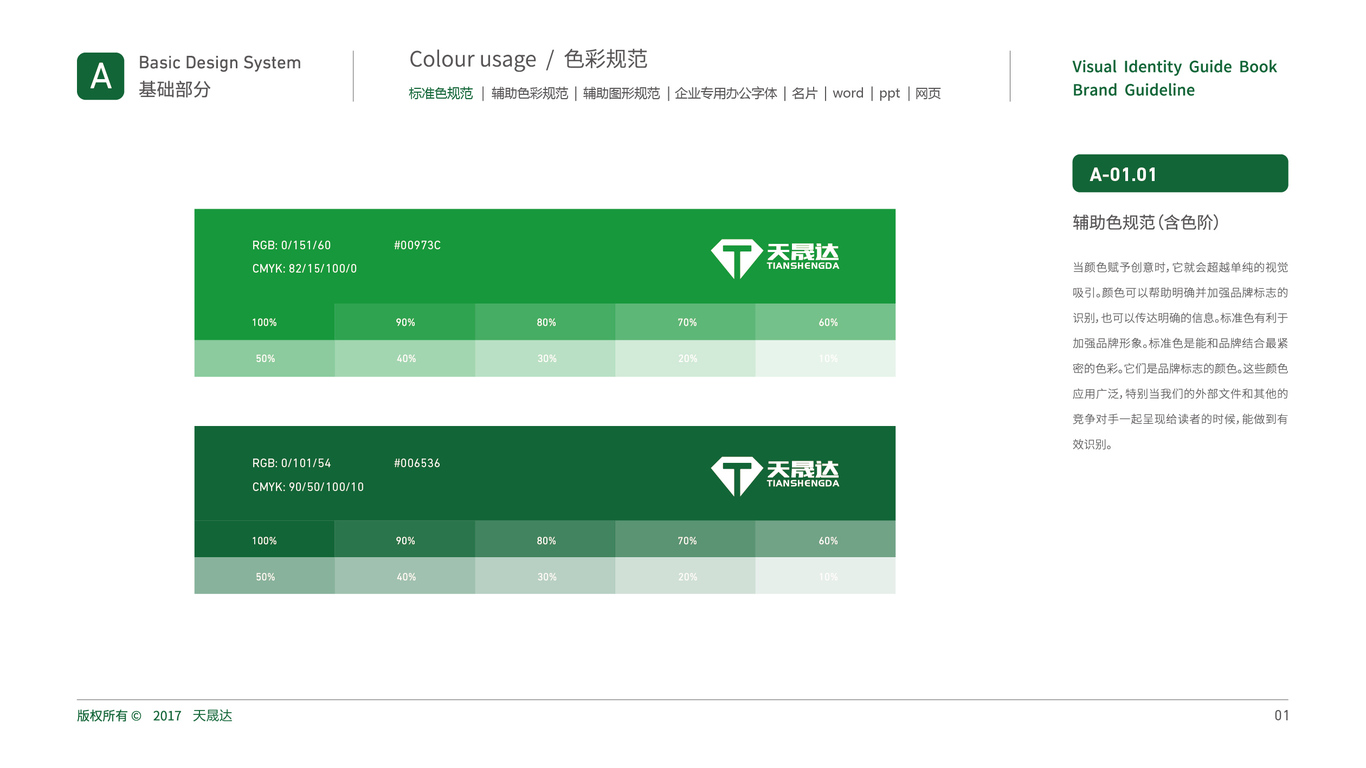Screen dimensions: 1366x768
Task: Pick the bright green 100% swatch
Action: (264, 322)
